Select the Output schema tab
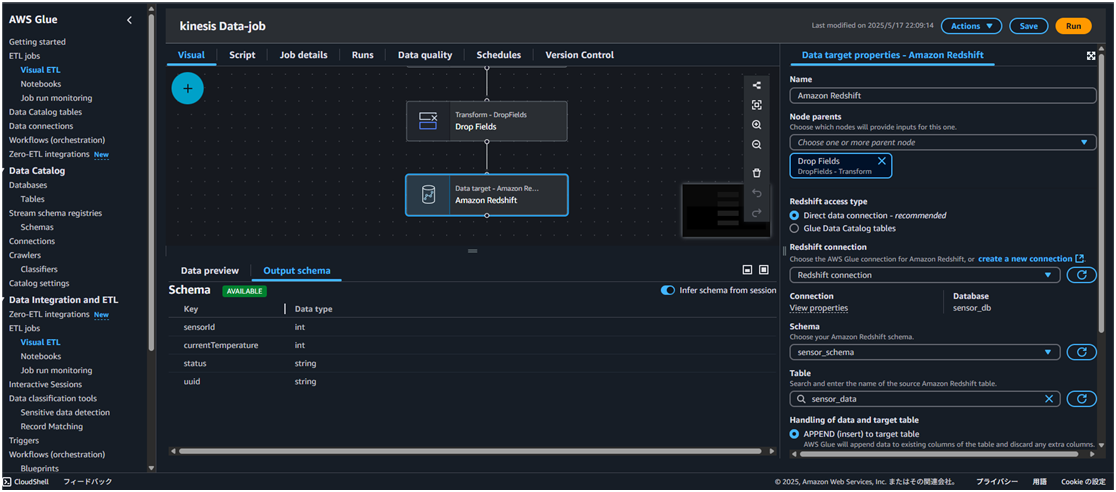 tap(297, 271)
